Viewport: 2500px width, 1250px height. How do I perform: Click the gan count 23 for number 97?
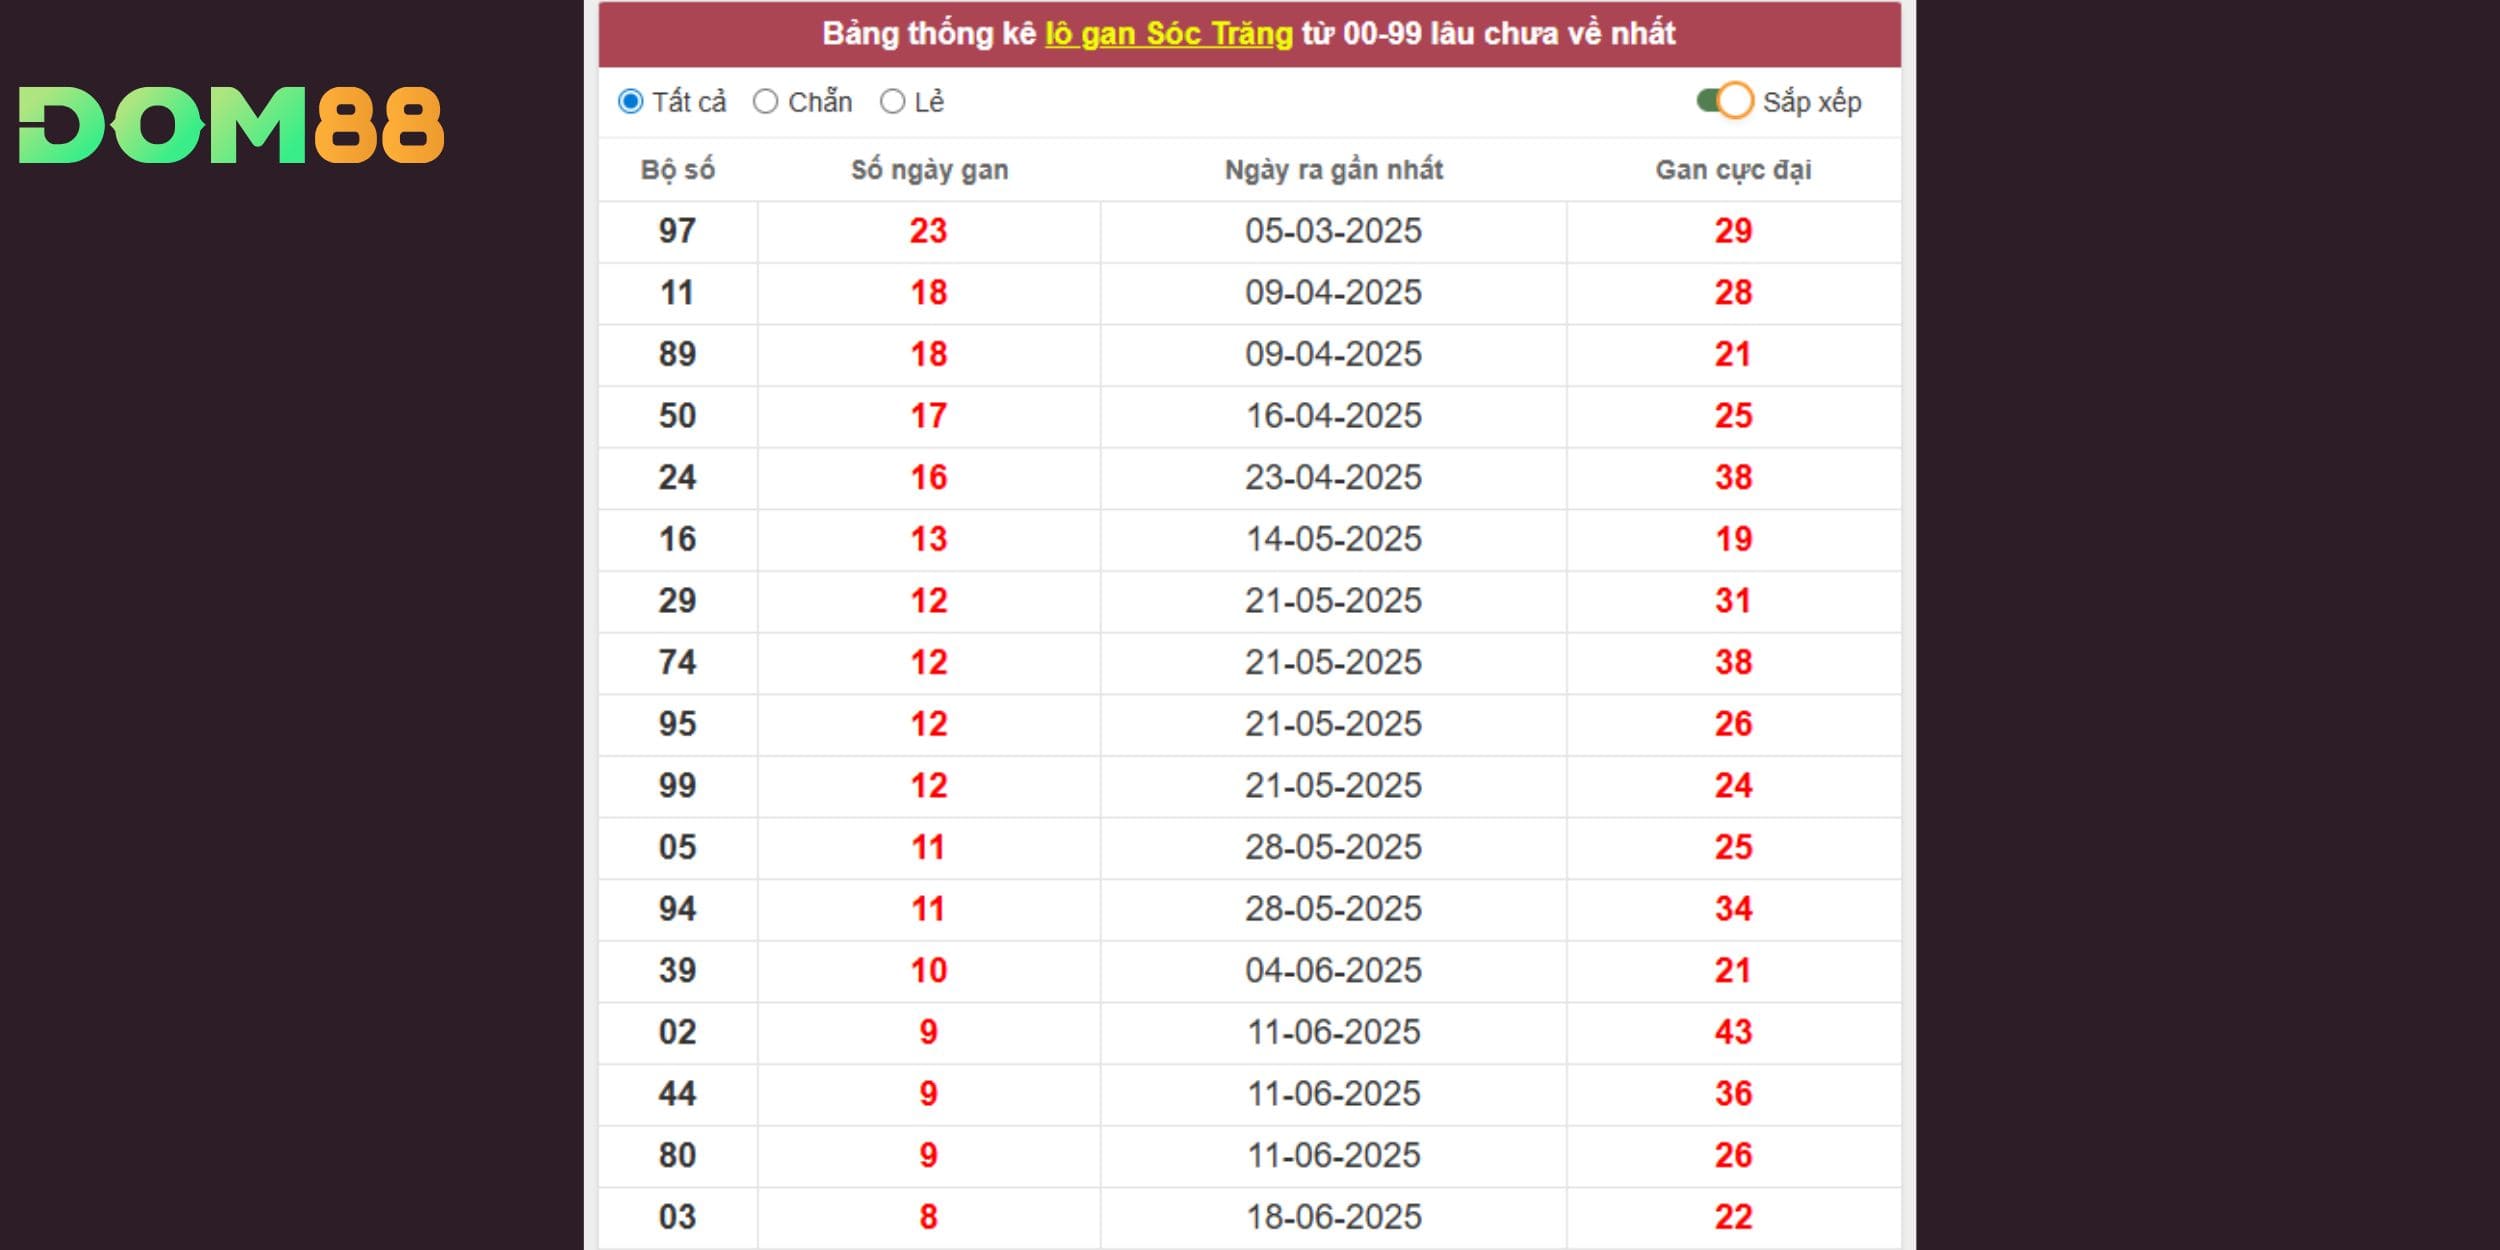[928, 231]
